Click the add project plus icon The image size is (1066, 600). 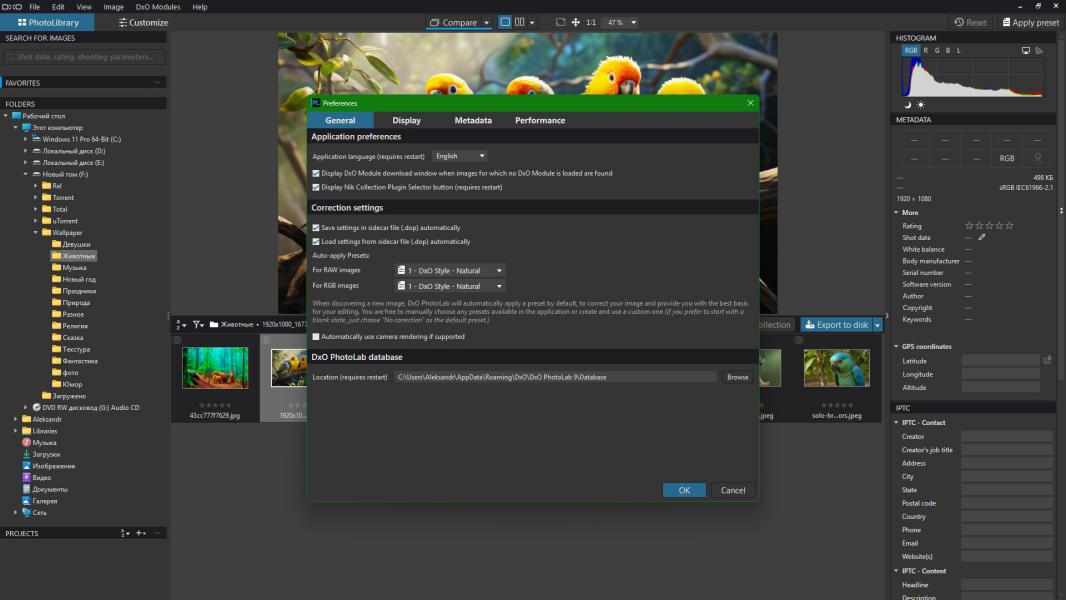point(139,534)
